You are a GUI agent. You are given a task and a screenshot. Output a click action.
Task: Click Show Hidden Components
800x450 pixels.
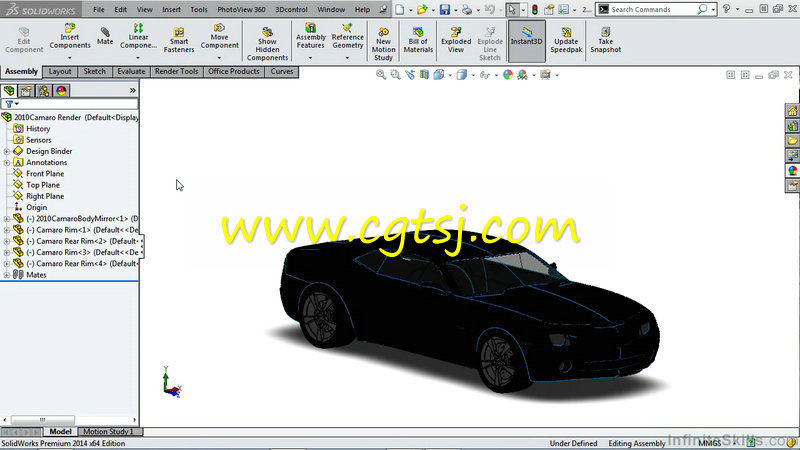(x=267, y=44)
